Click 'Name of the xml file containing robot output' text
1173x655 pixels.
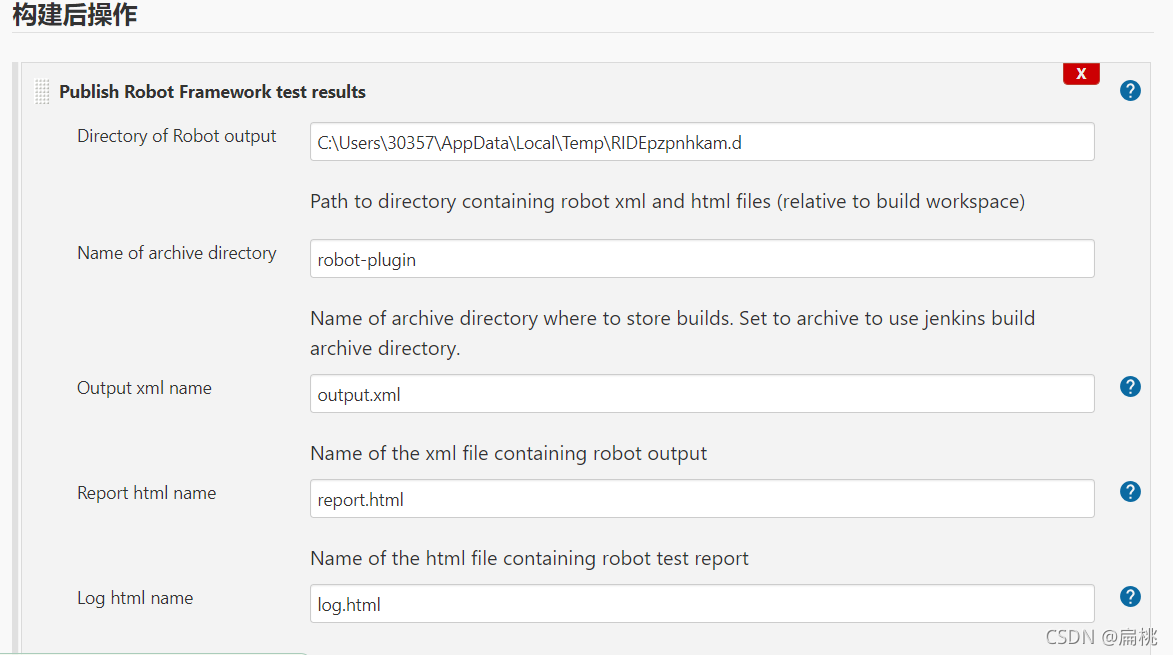pos(509,454)
